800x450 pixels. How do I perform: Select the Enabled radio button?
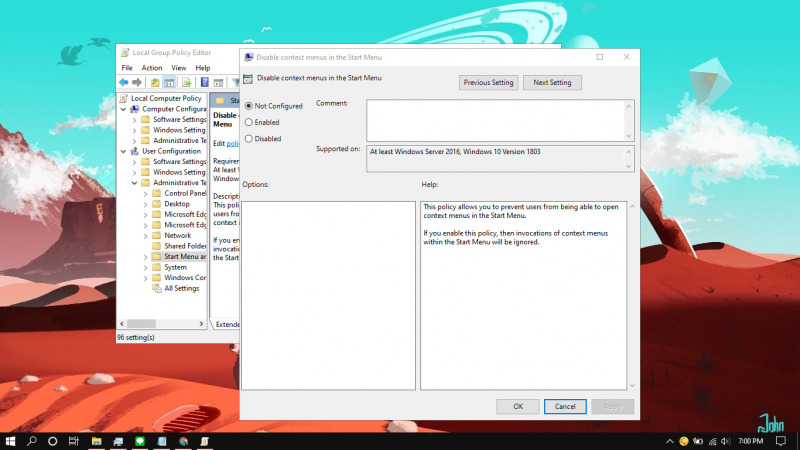click(x=248, y=122)
